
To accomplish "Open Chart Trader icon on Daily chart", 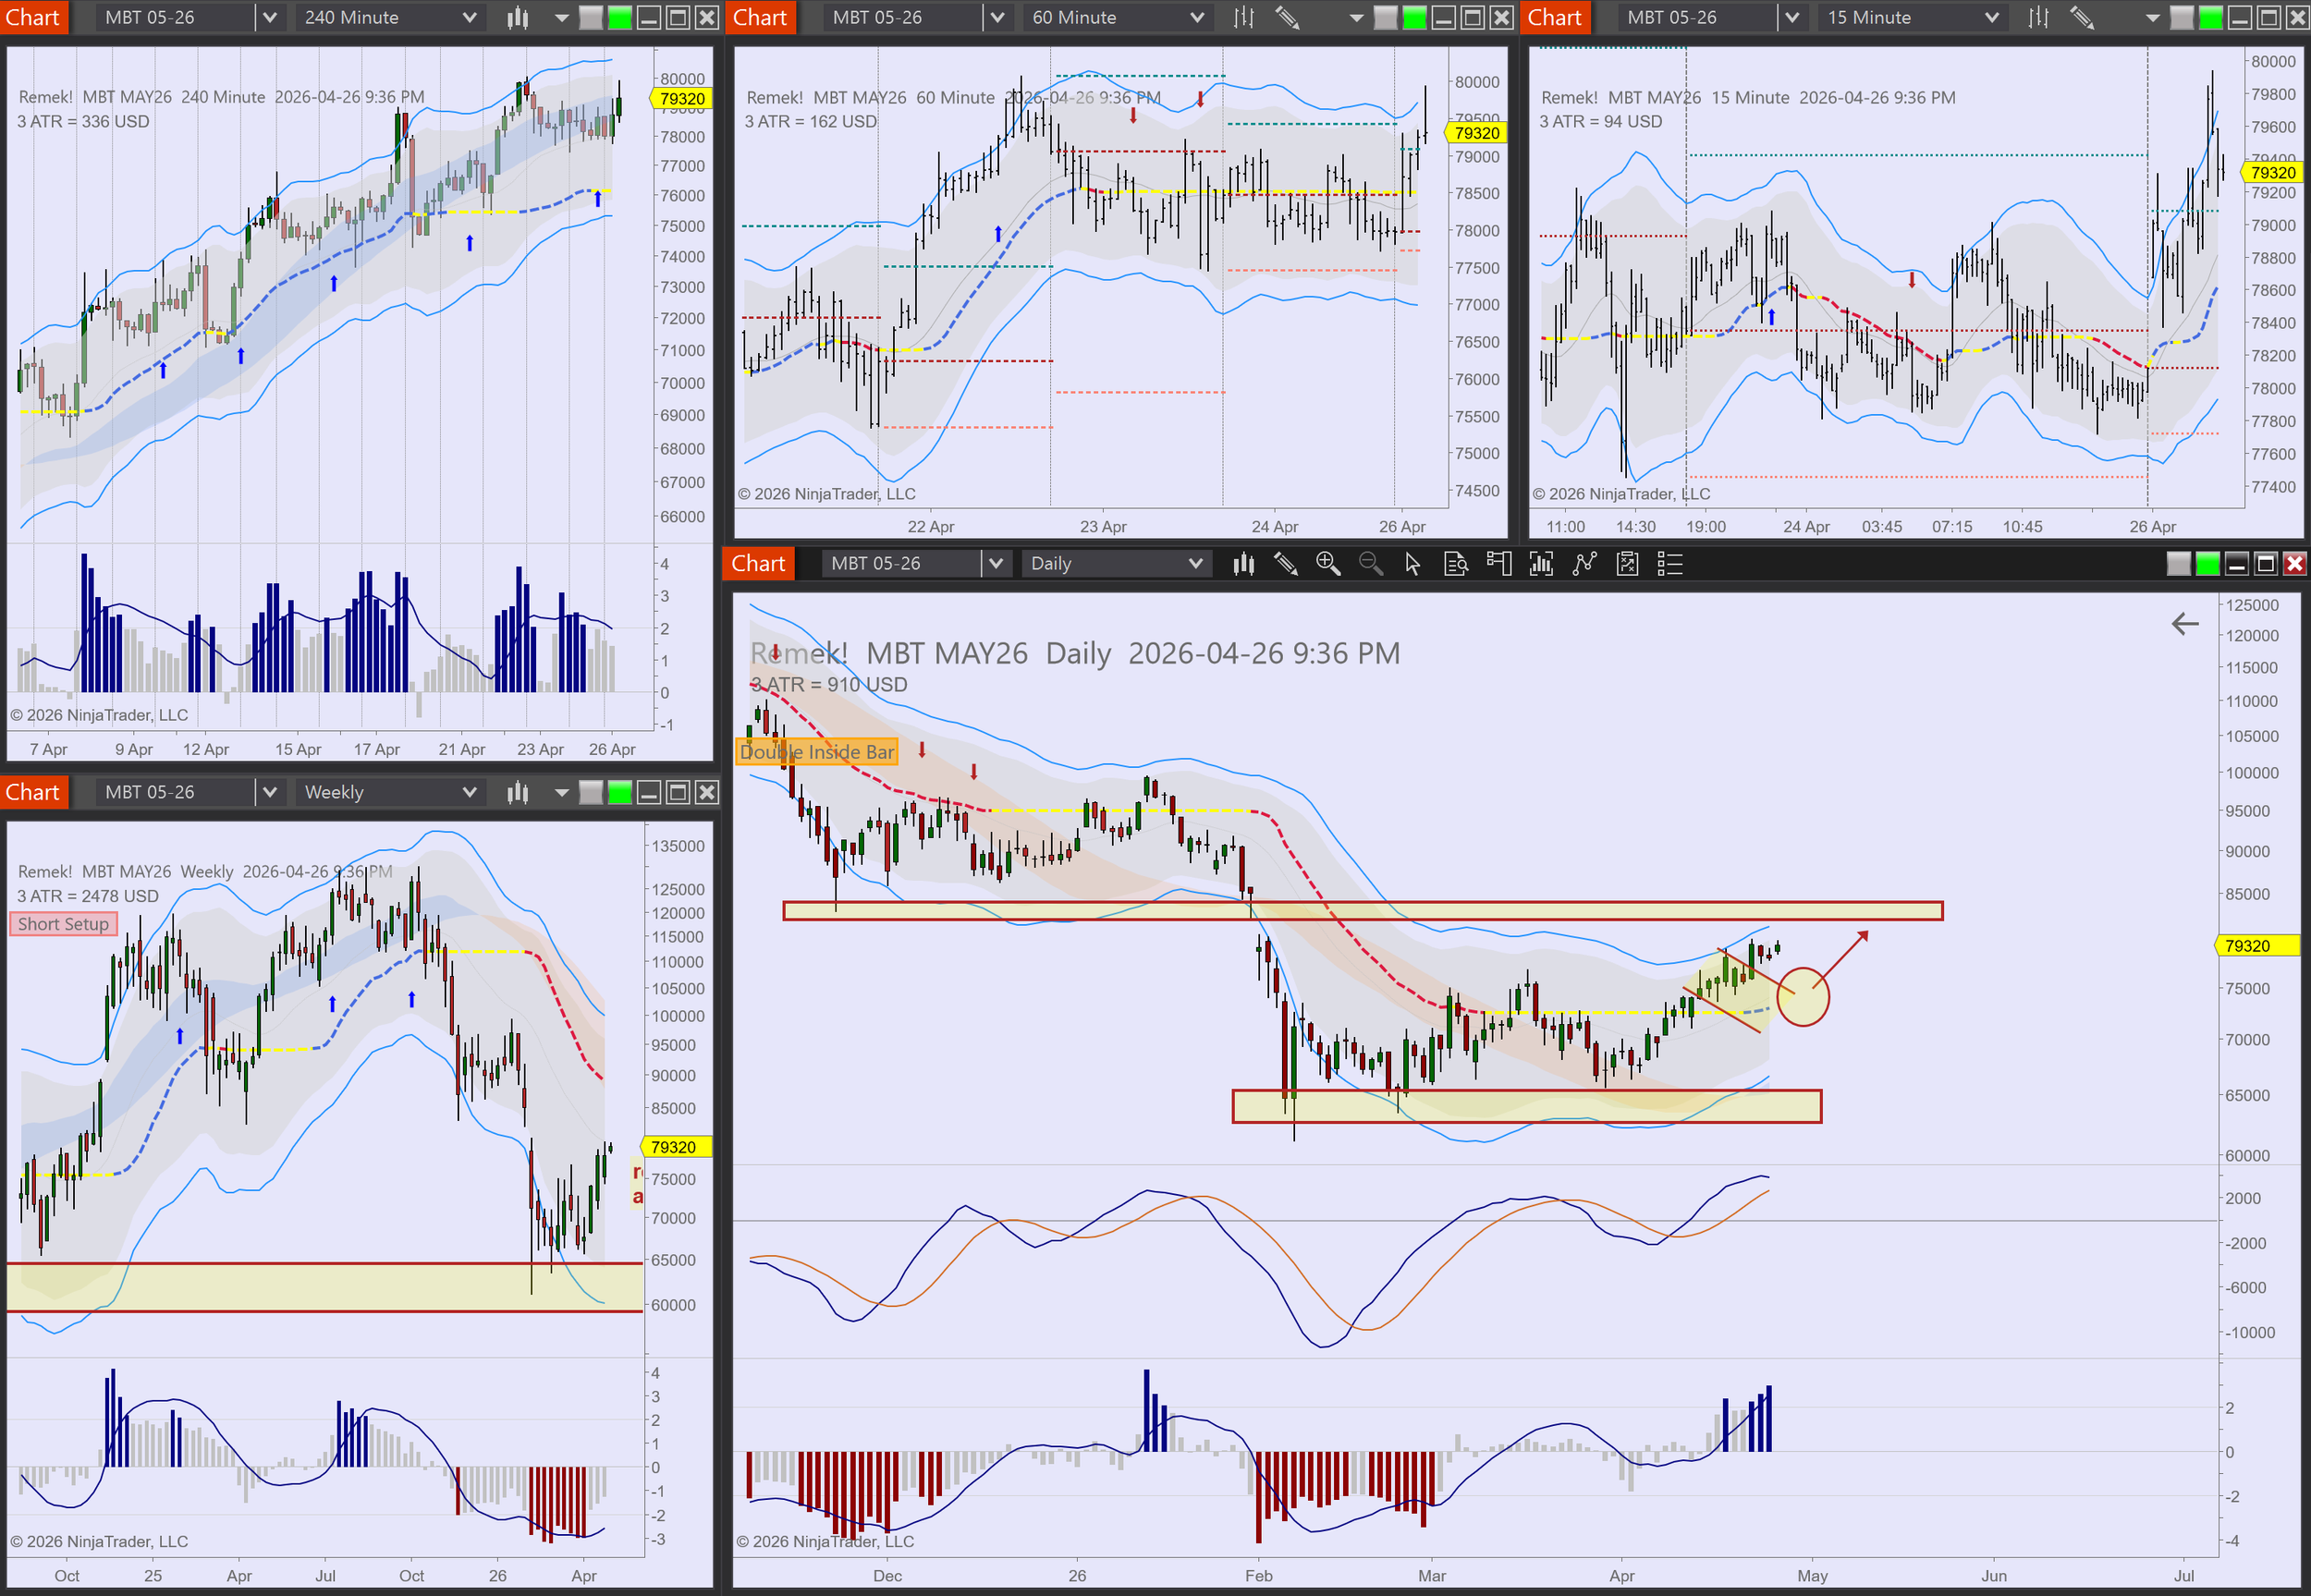I will [x=1498, y=564].
